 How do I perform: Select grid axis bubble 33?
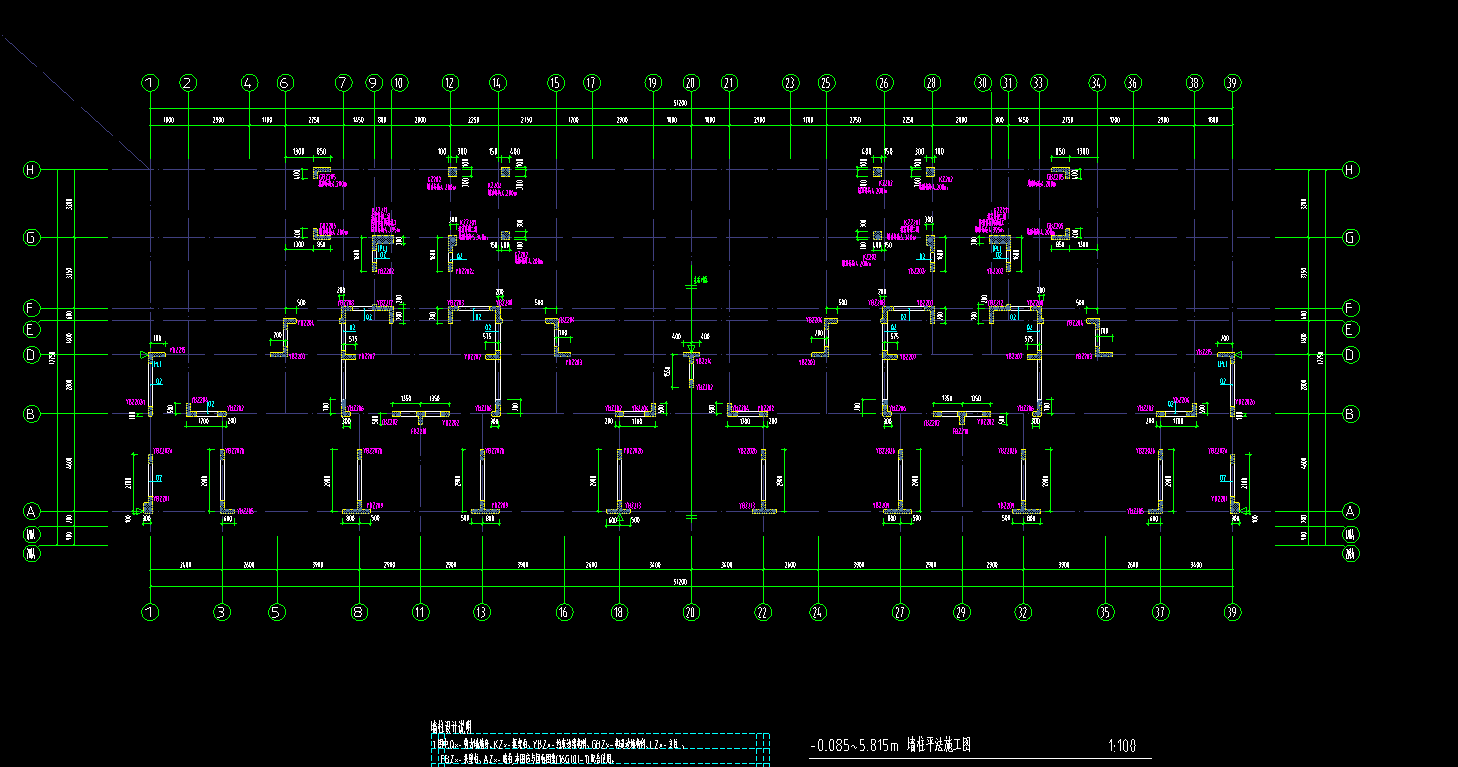coord(1039,83)
